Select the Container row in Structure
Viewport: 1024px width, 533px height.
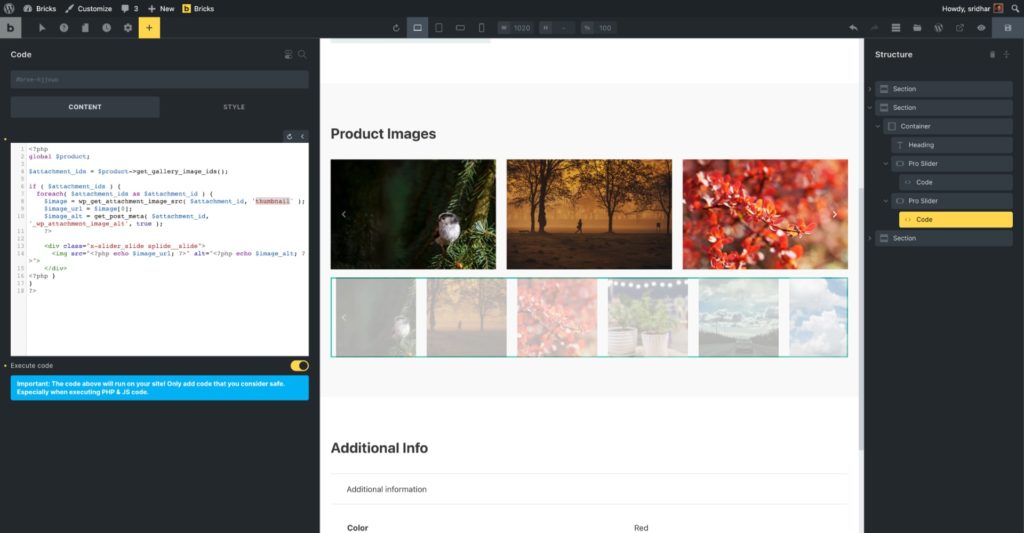[948, 126]
